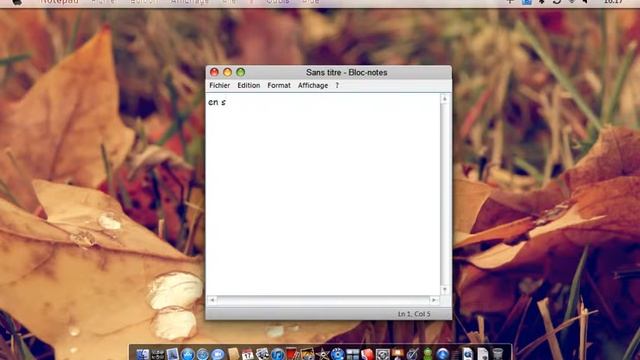The image size is (640, 360).
Task: Click the horizontal scrollbar right arrow
Action: [x=434, y=300]
